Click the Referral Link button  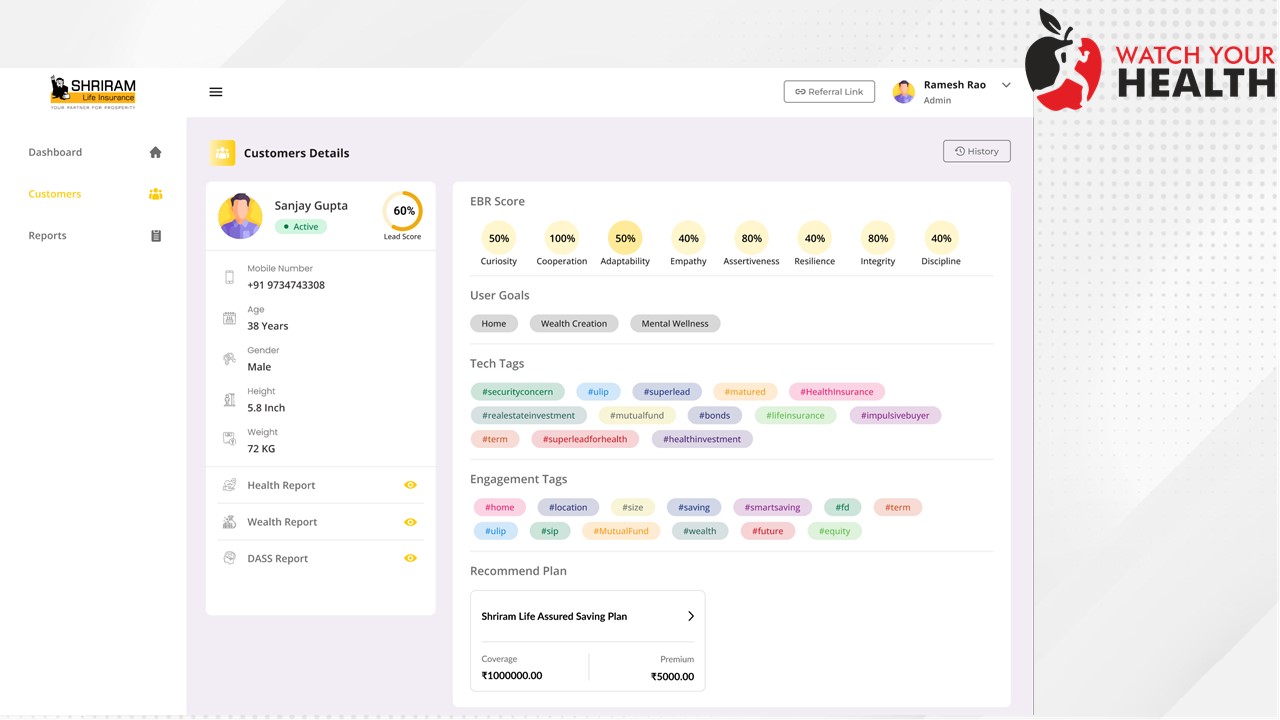click(829, 92)
